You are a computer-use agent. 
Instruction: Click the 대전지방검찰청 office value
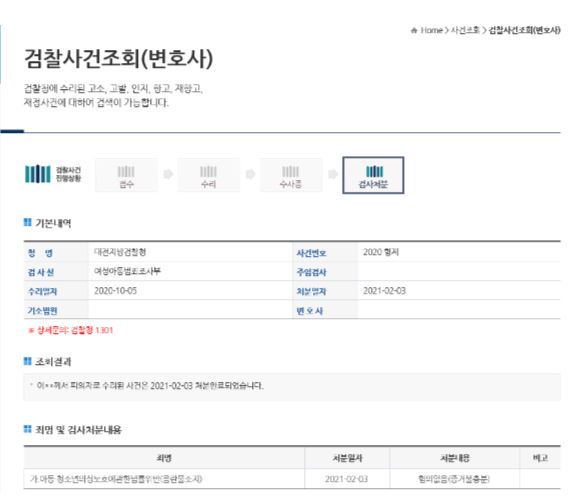(x=120, y=252)
